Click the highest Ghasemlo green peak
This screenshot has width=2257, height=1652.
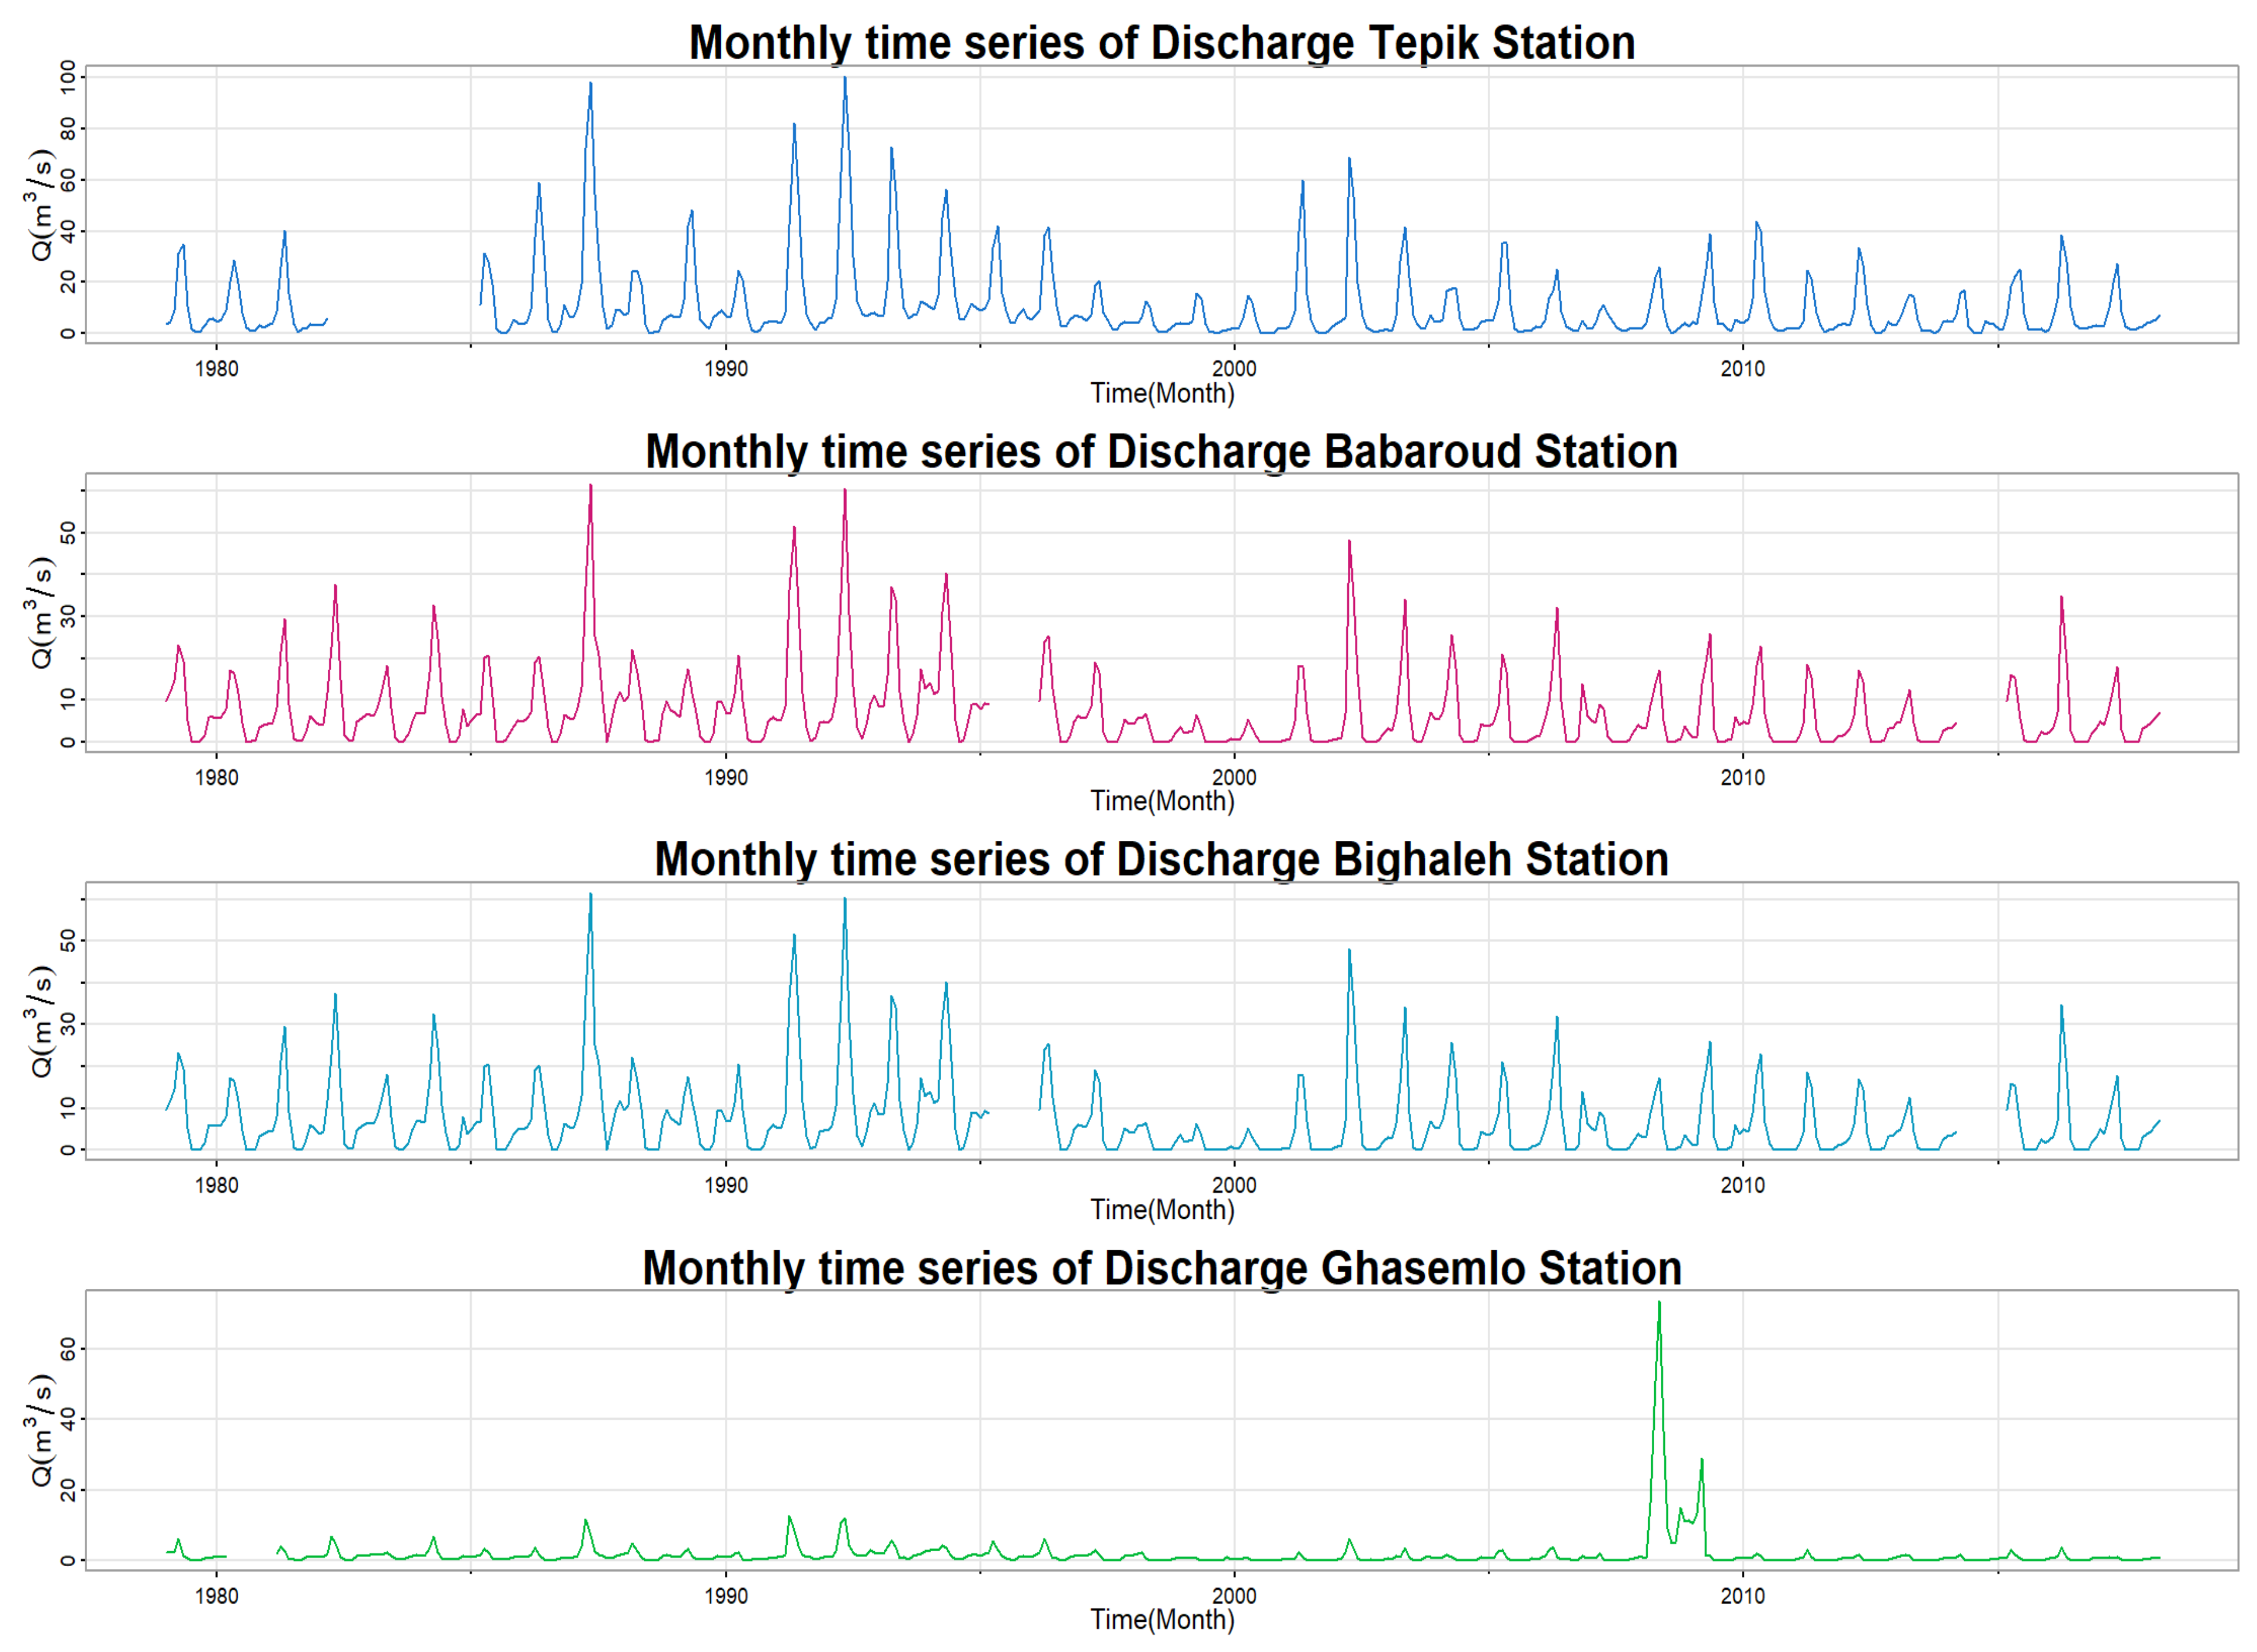[x=1659, y=1305]
